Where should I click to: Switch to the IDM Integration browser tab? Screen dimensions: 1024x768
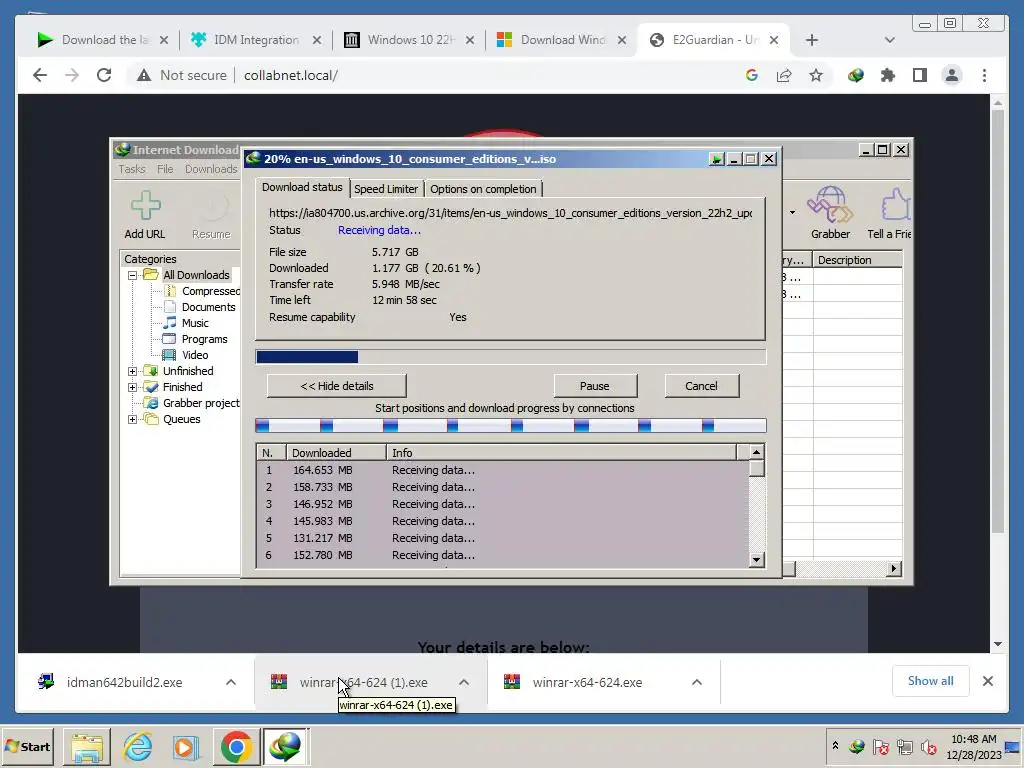coord(257,40)
